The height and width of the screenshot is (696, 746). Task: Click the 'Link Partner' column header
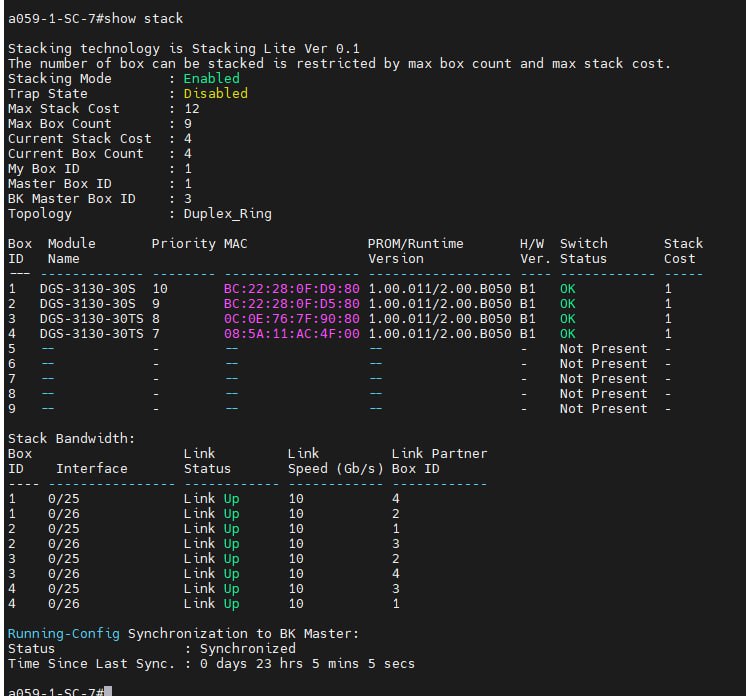(440, 454)
